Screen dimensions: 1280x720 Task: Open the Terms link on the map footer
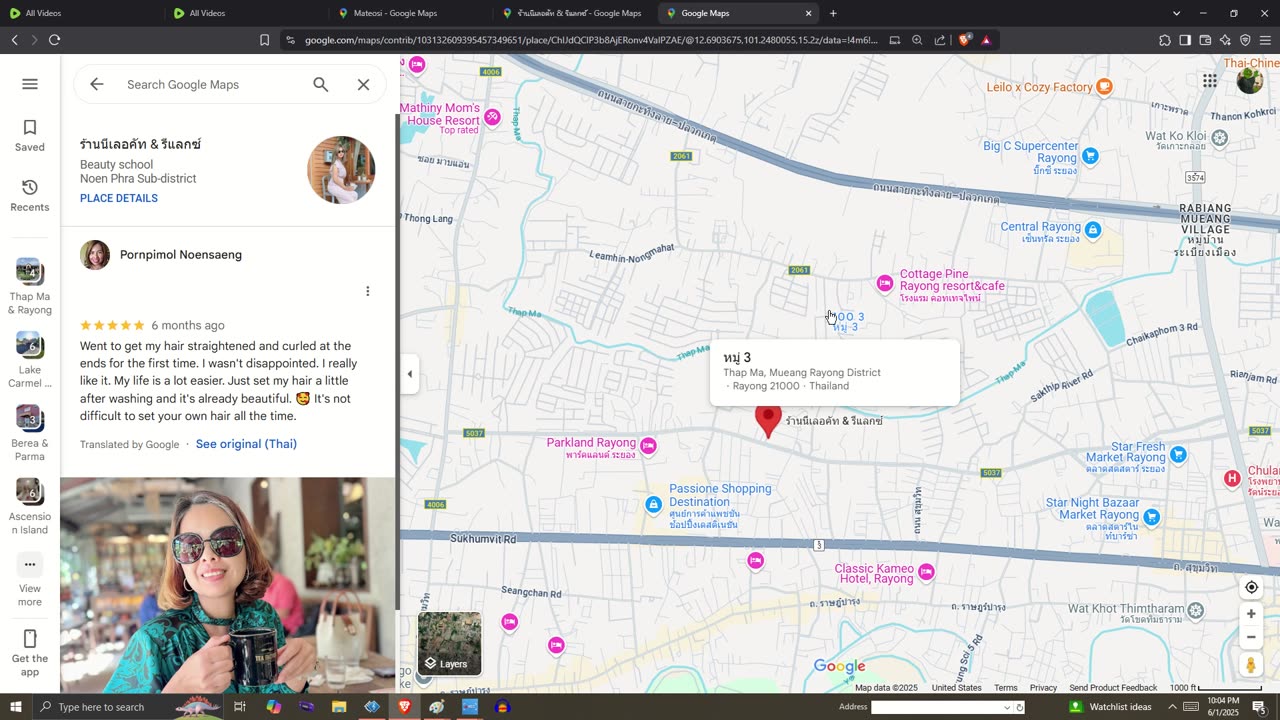[x=1006, y=688]
